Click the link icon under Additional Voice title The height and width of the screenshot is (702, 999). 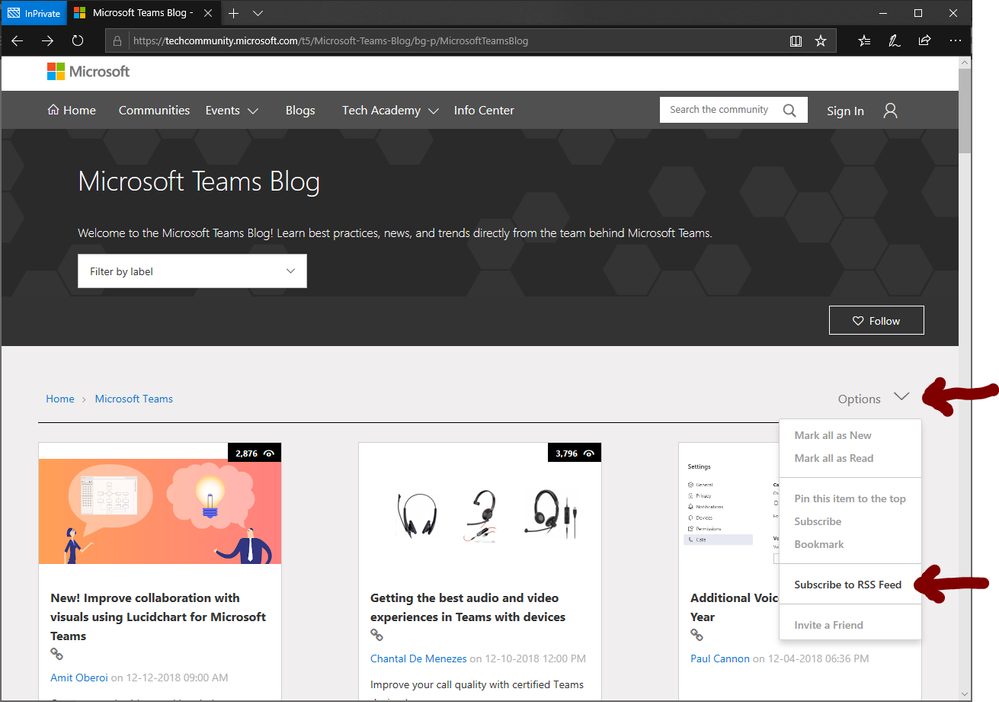[x=696, y=634]
